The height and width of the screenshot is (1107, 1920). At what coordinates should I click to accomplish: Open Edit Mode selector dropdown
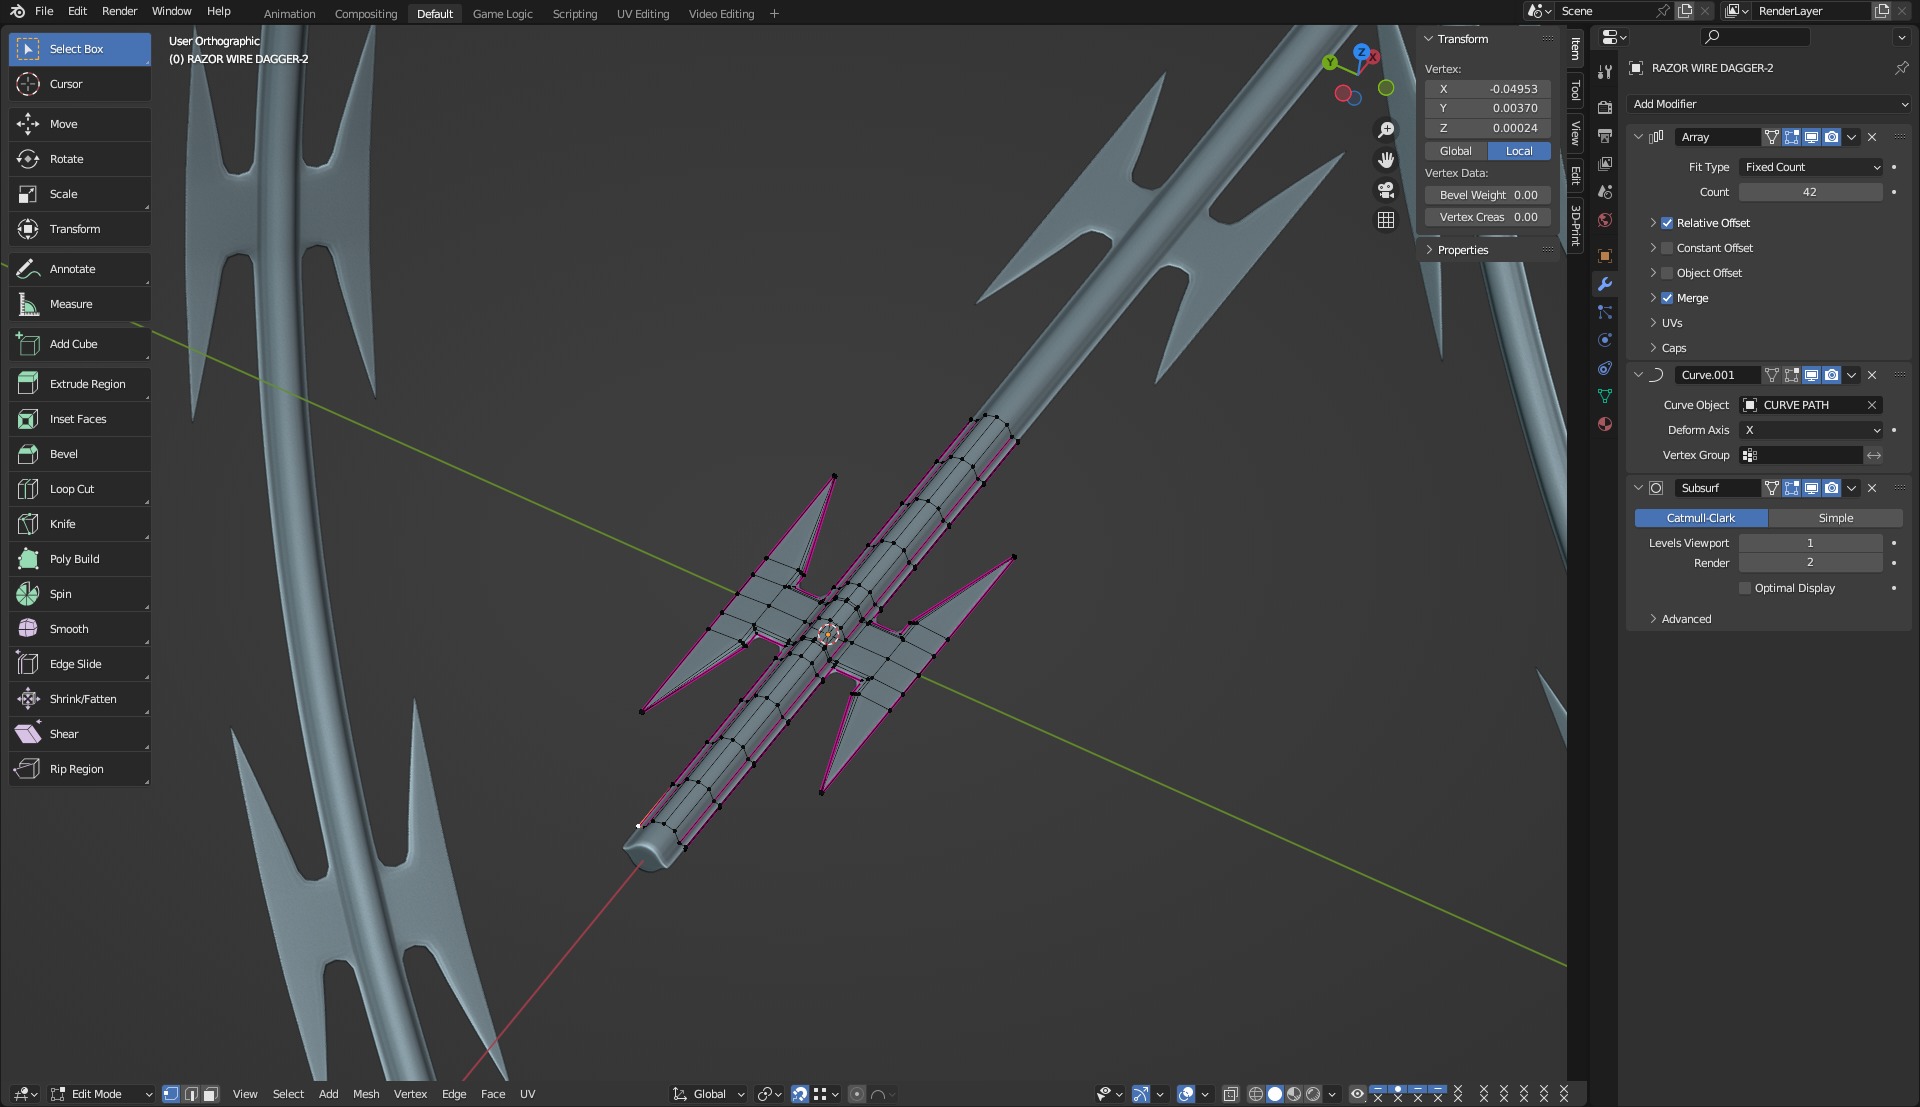click(101, 1094)
